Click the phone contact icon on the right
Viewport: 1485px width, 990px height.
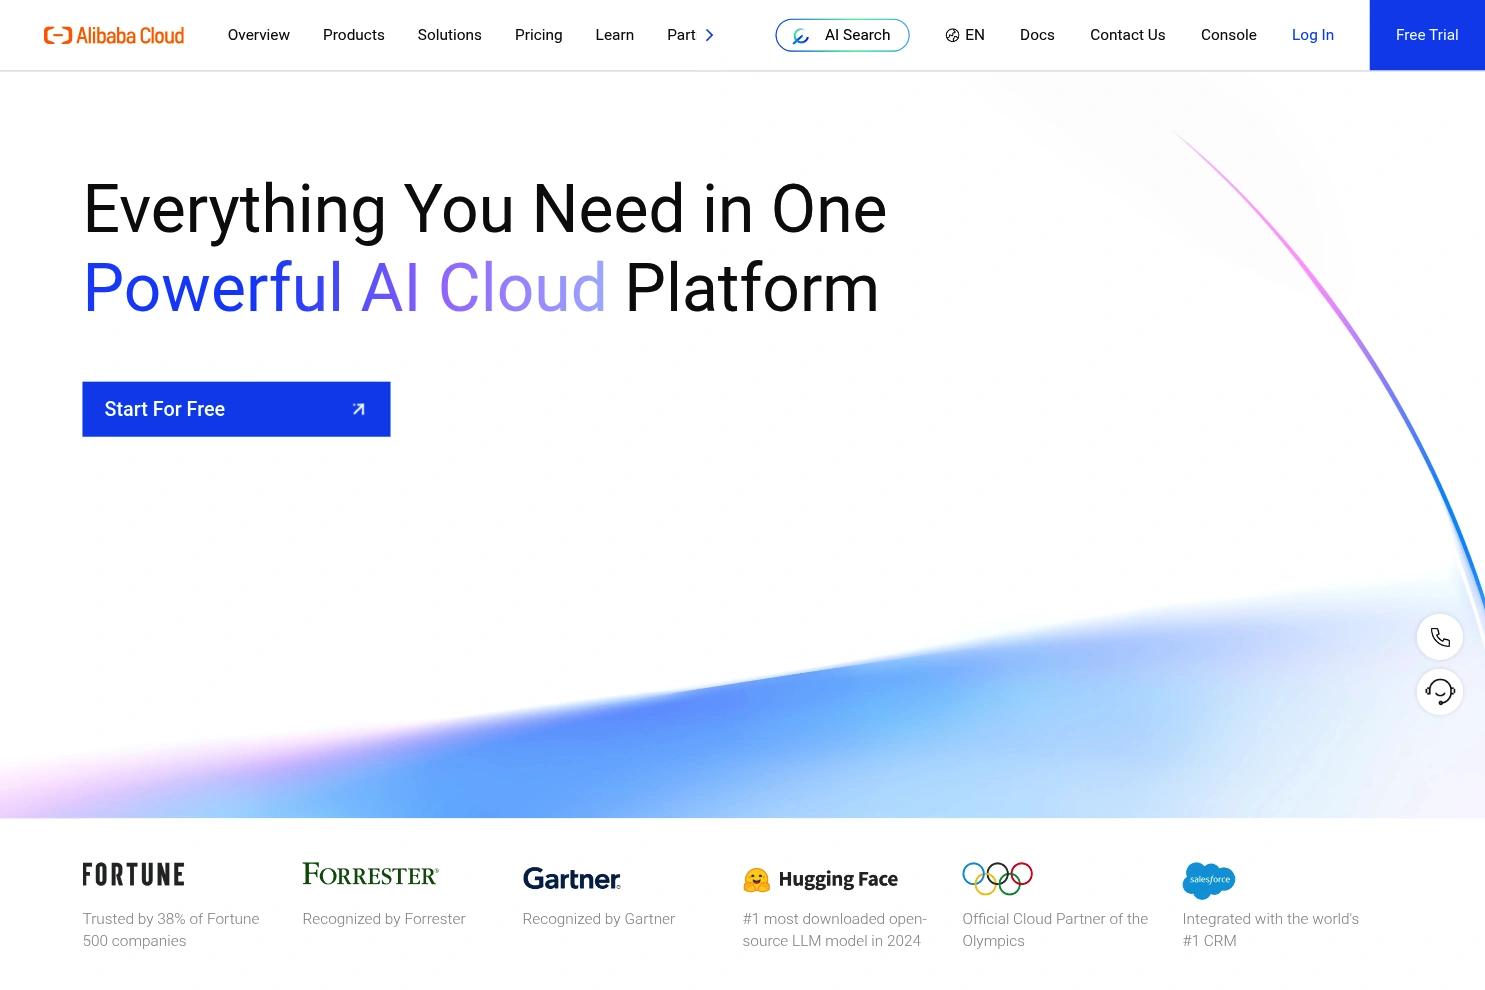point(1439,636)
